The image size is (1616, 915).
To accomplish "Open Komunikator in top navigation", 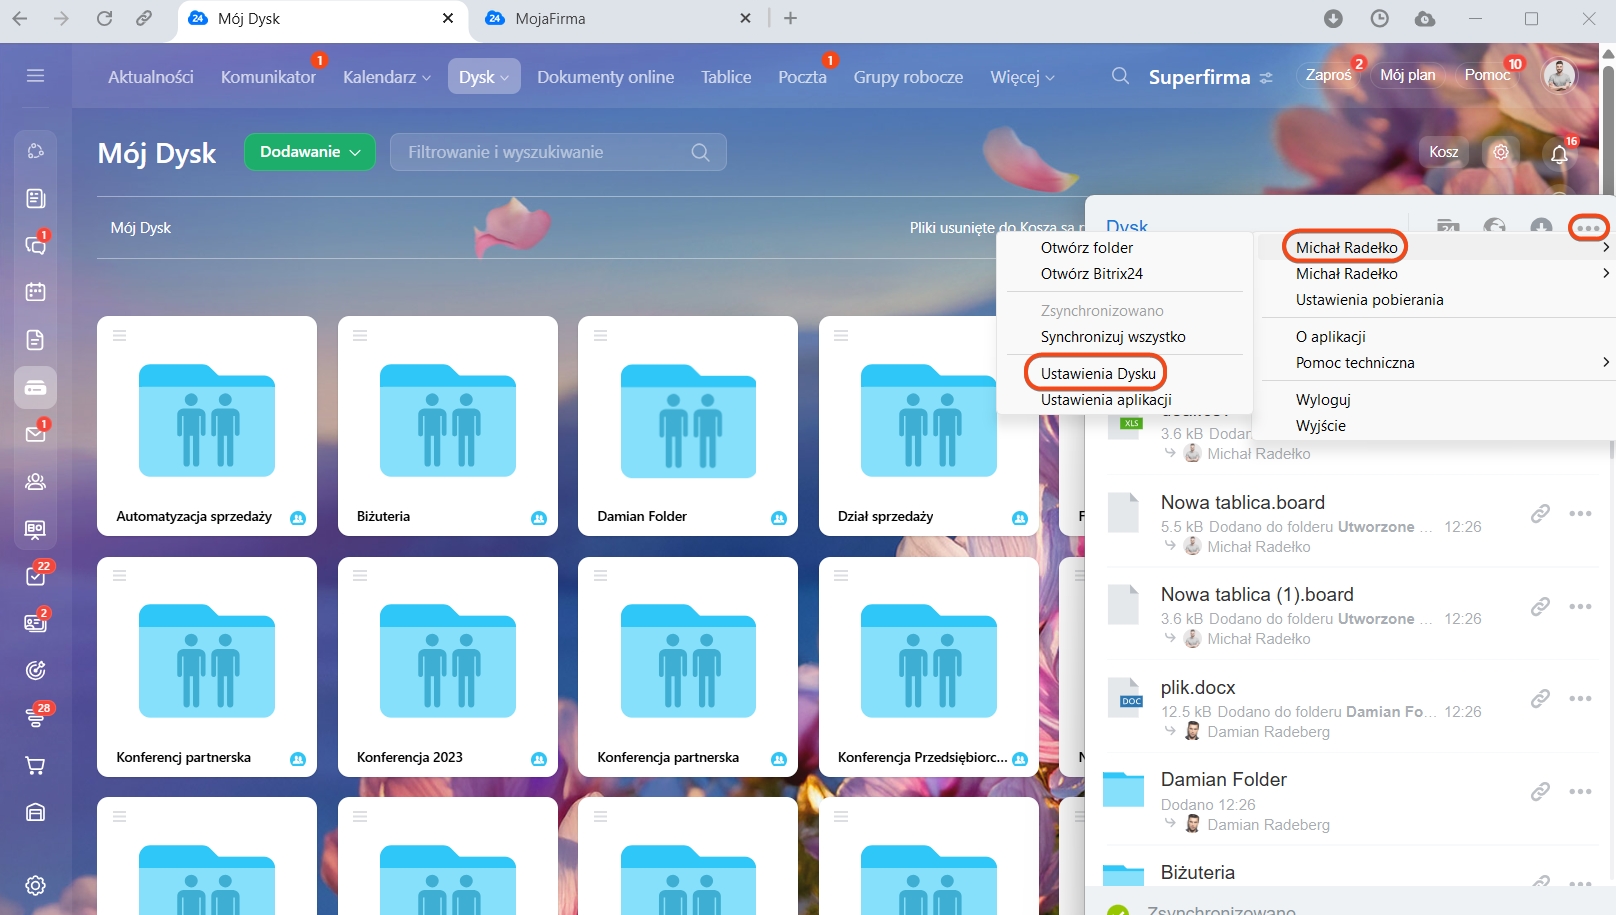I will 268,77.
